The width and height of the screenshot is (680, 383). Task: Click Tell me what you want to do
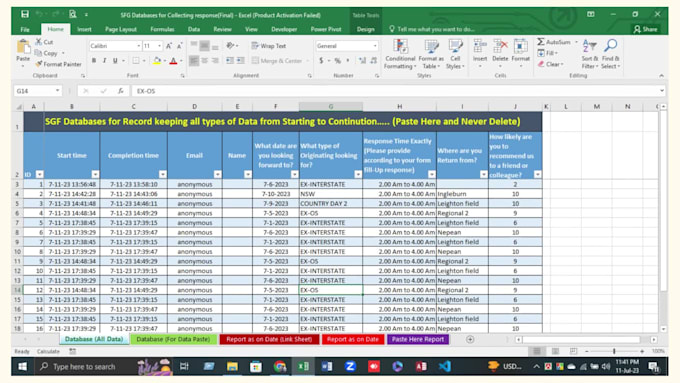click(x=432, y=29)
